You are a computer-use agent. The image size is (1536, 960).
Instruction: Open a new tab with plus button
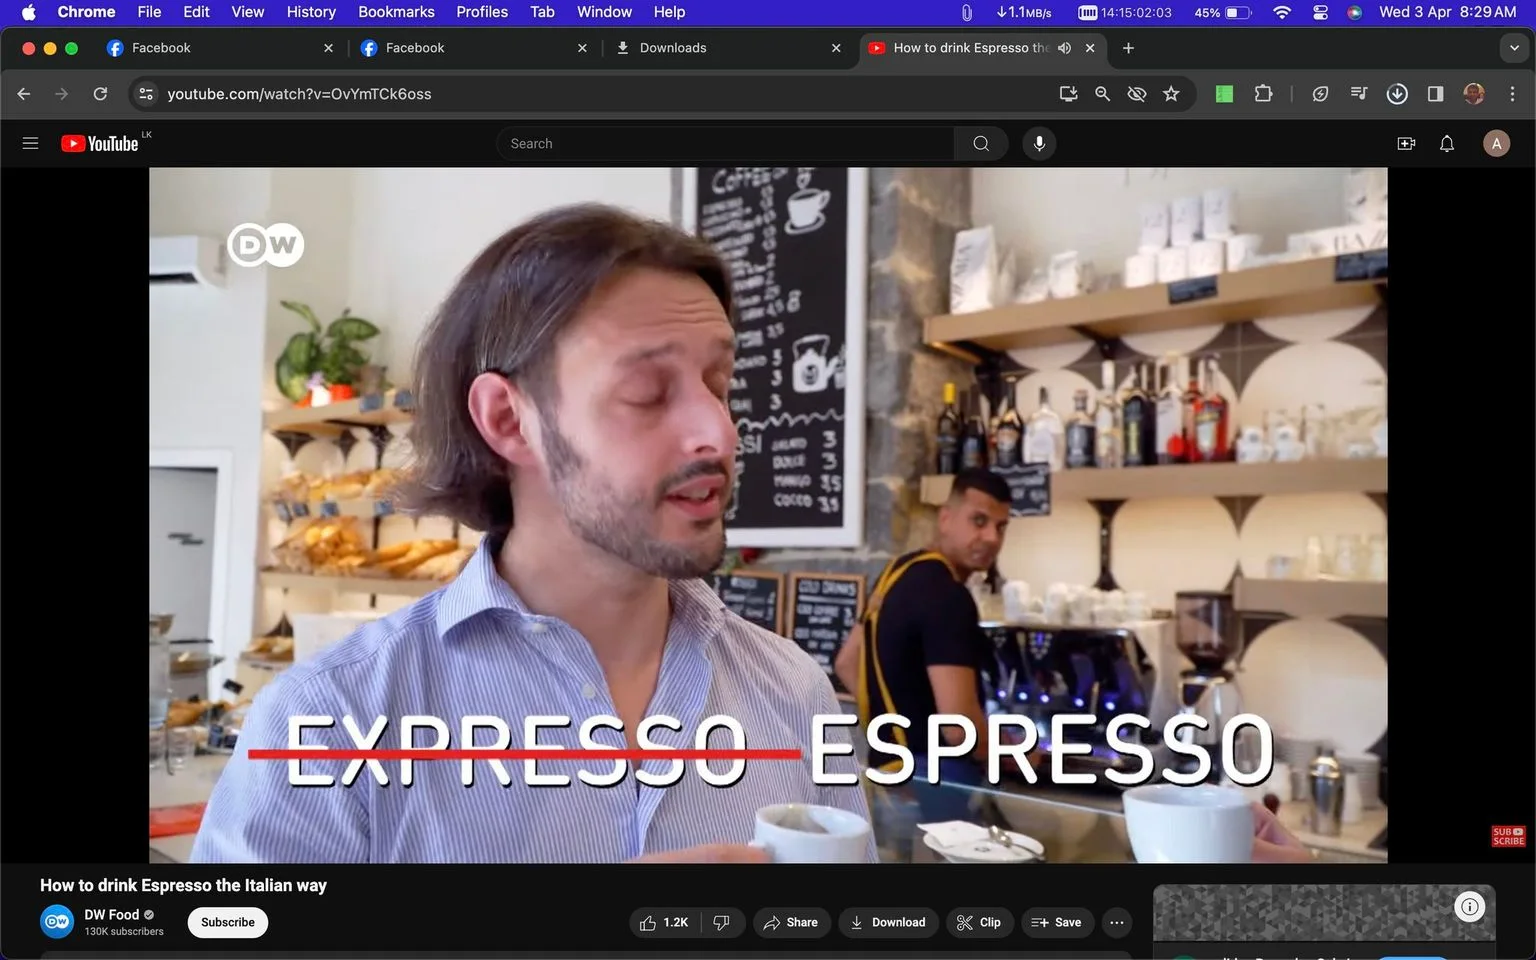1128,48
